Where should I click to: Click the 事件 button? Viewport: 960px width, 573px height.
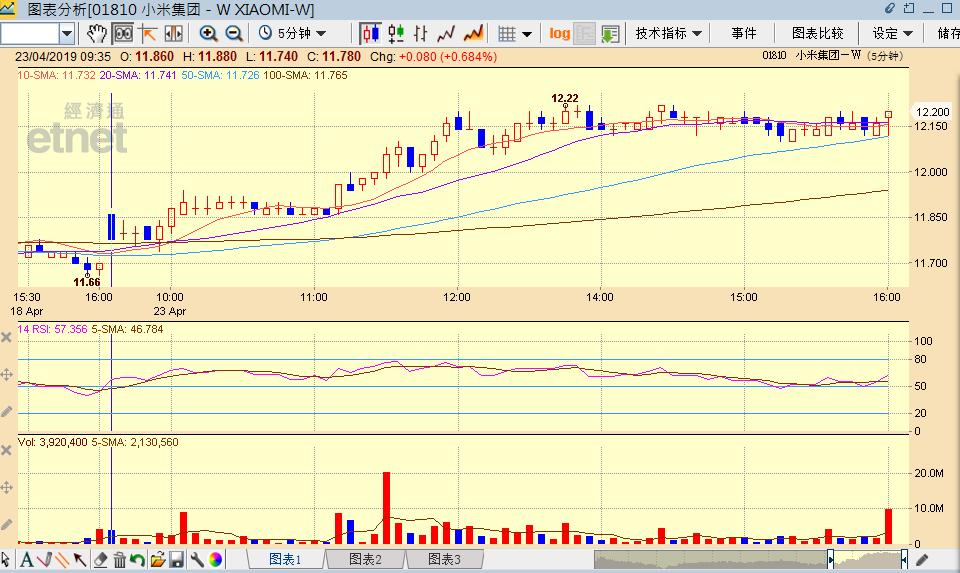click(744, 33)
